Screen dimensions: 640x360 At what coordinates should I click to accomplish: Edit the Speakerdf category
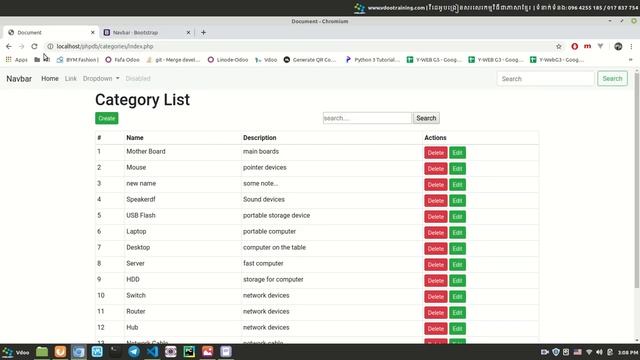point(458,201)
